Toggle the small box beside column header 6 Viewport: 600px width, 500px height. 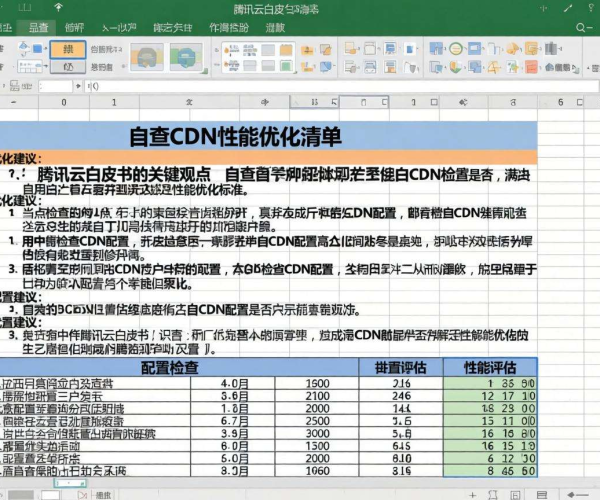(580, 102)
